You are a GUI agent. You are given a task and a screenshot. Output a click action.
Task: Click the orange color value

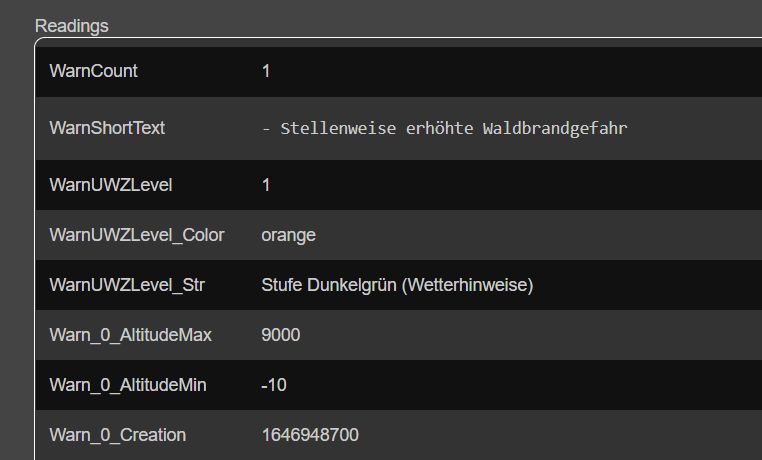point(288,235)
